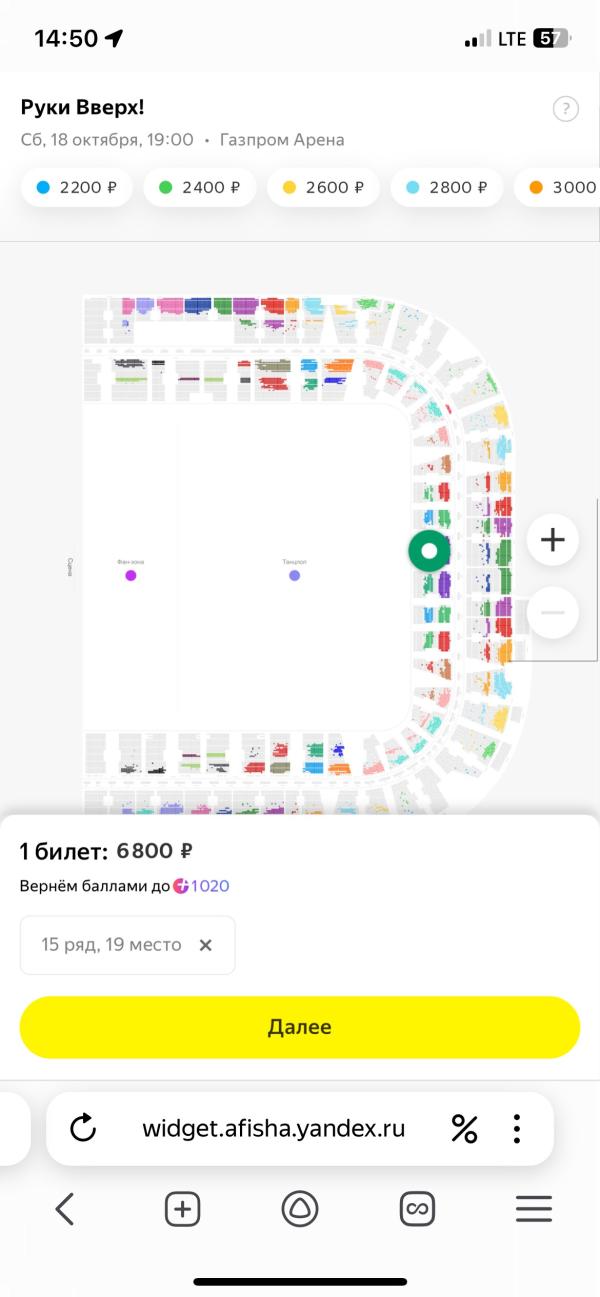Tap the percent discount icon

464,1129
